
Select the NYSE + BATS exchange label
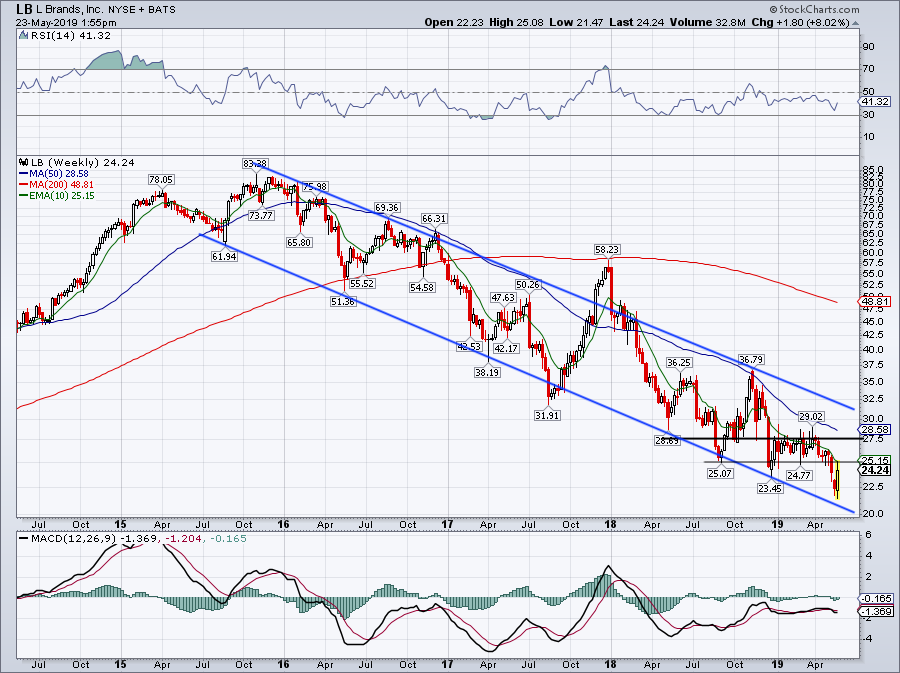(x=142, y=10)
